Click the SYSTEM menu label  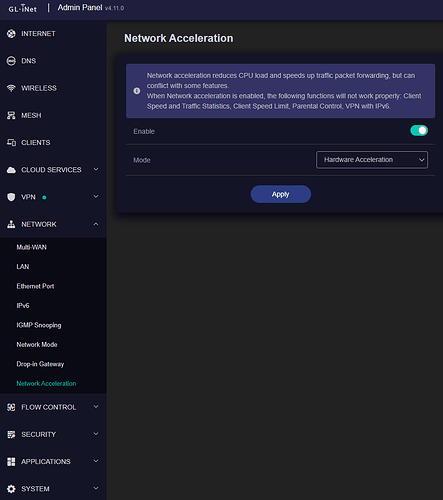35,489
